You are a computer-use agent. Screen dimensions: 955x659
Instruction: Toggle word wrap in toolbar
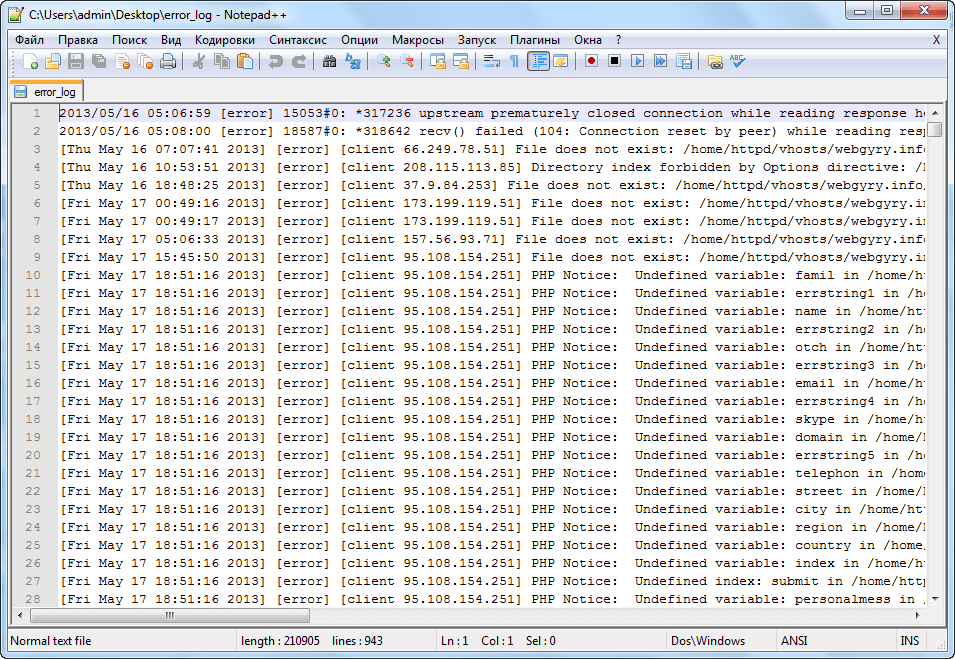pyautogui.click(x=492, y=62)
